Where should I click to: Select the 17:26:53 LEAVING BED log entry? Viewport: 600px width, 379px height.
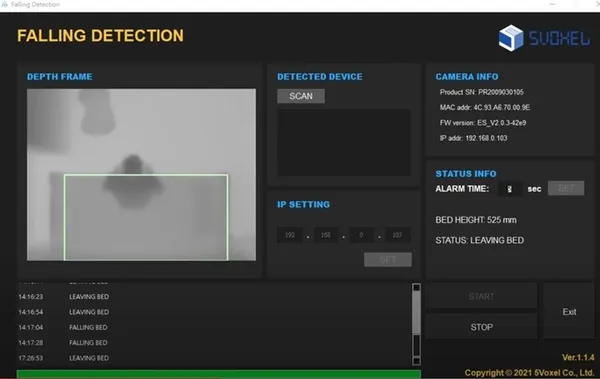(x=64, y=358)
